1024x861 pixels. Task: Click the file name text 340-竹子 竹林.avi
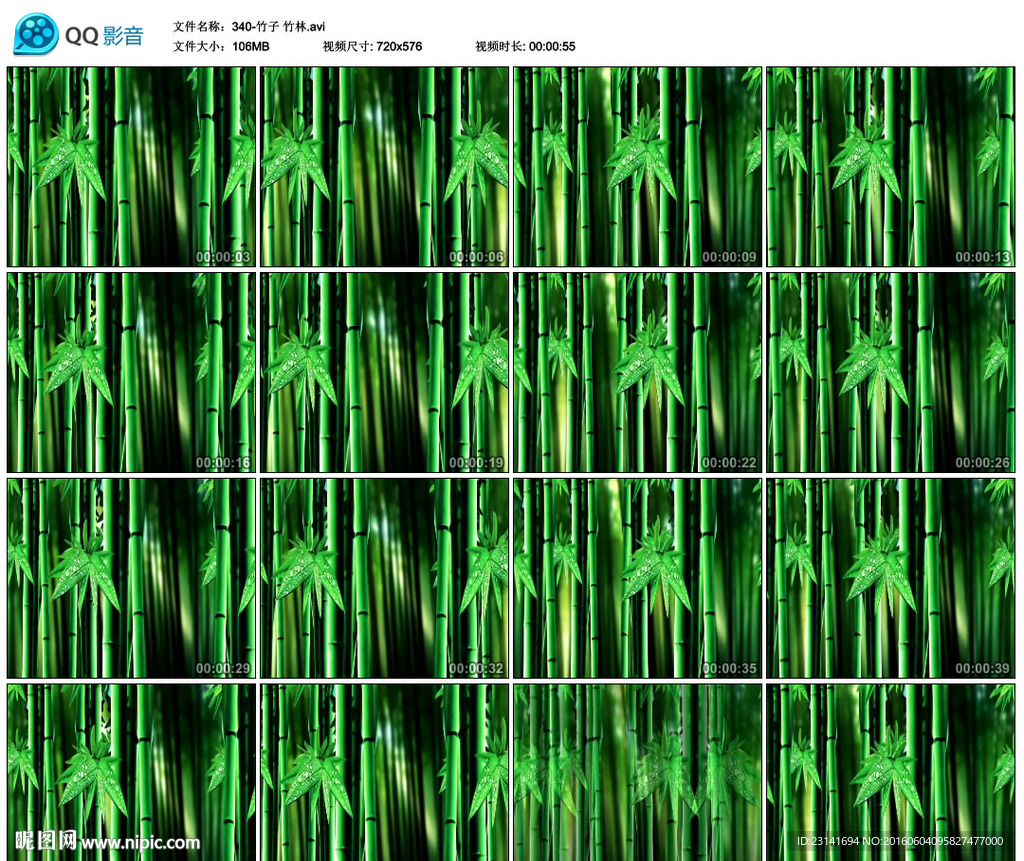(278, 27)
